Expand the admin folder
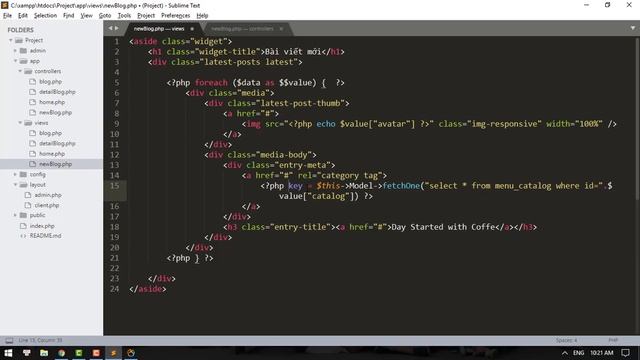This screenshot has height=360, width=640. coord(16,51)
